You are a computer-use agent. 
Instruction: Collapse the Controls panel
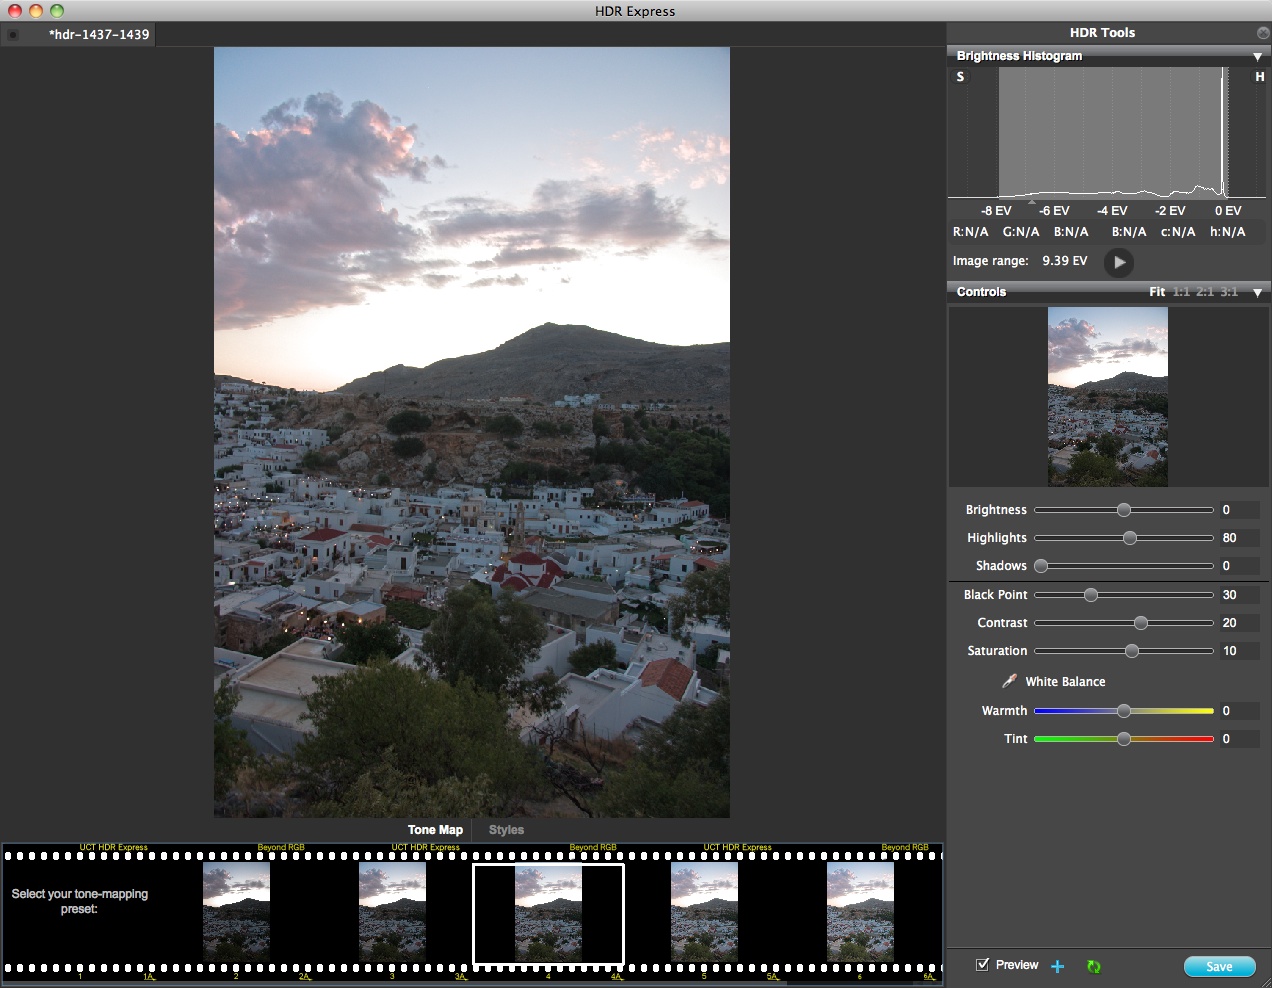[1257, 291]
